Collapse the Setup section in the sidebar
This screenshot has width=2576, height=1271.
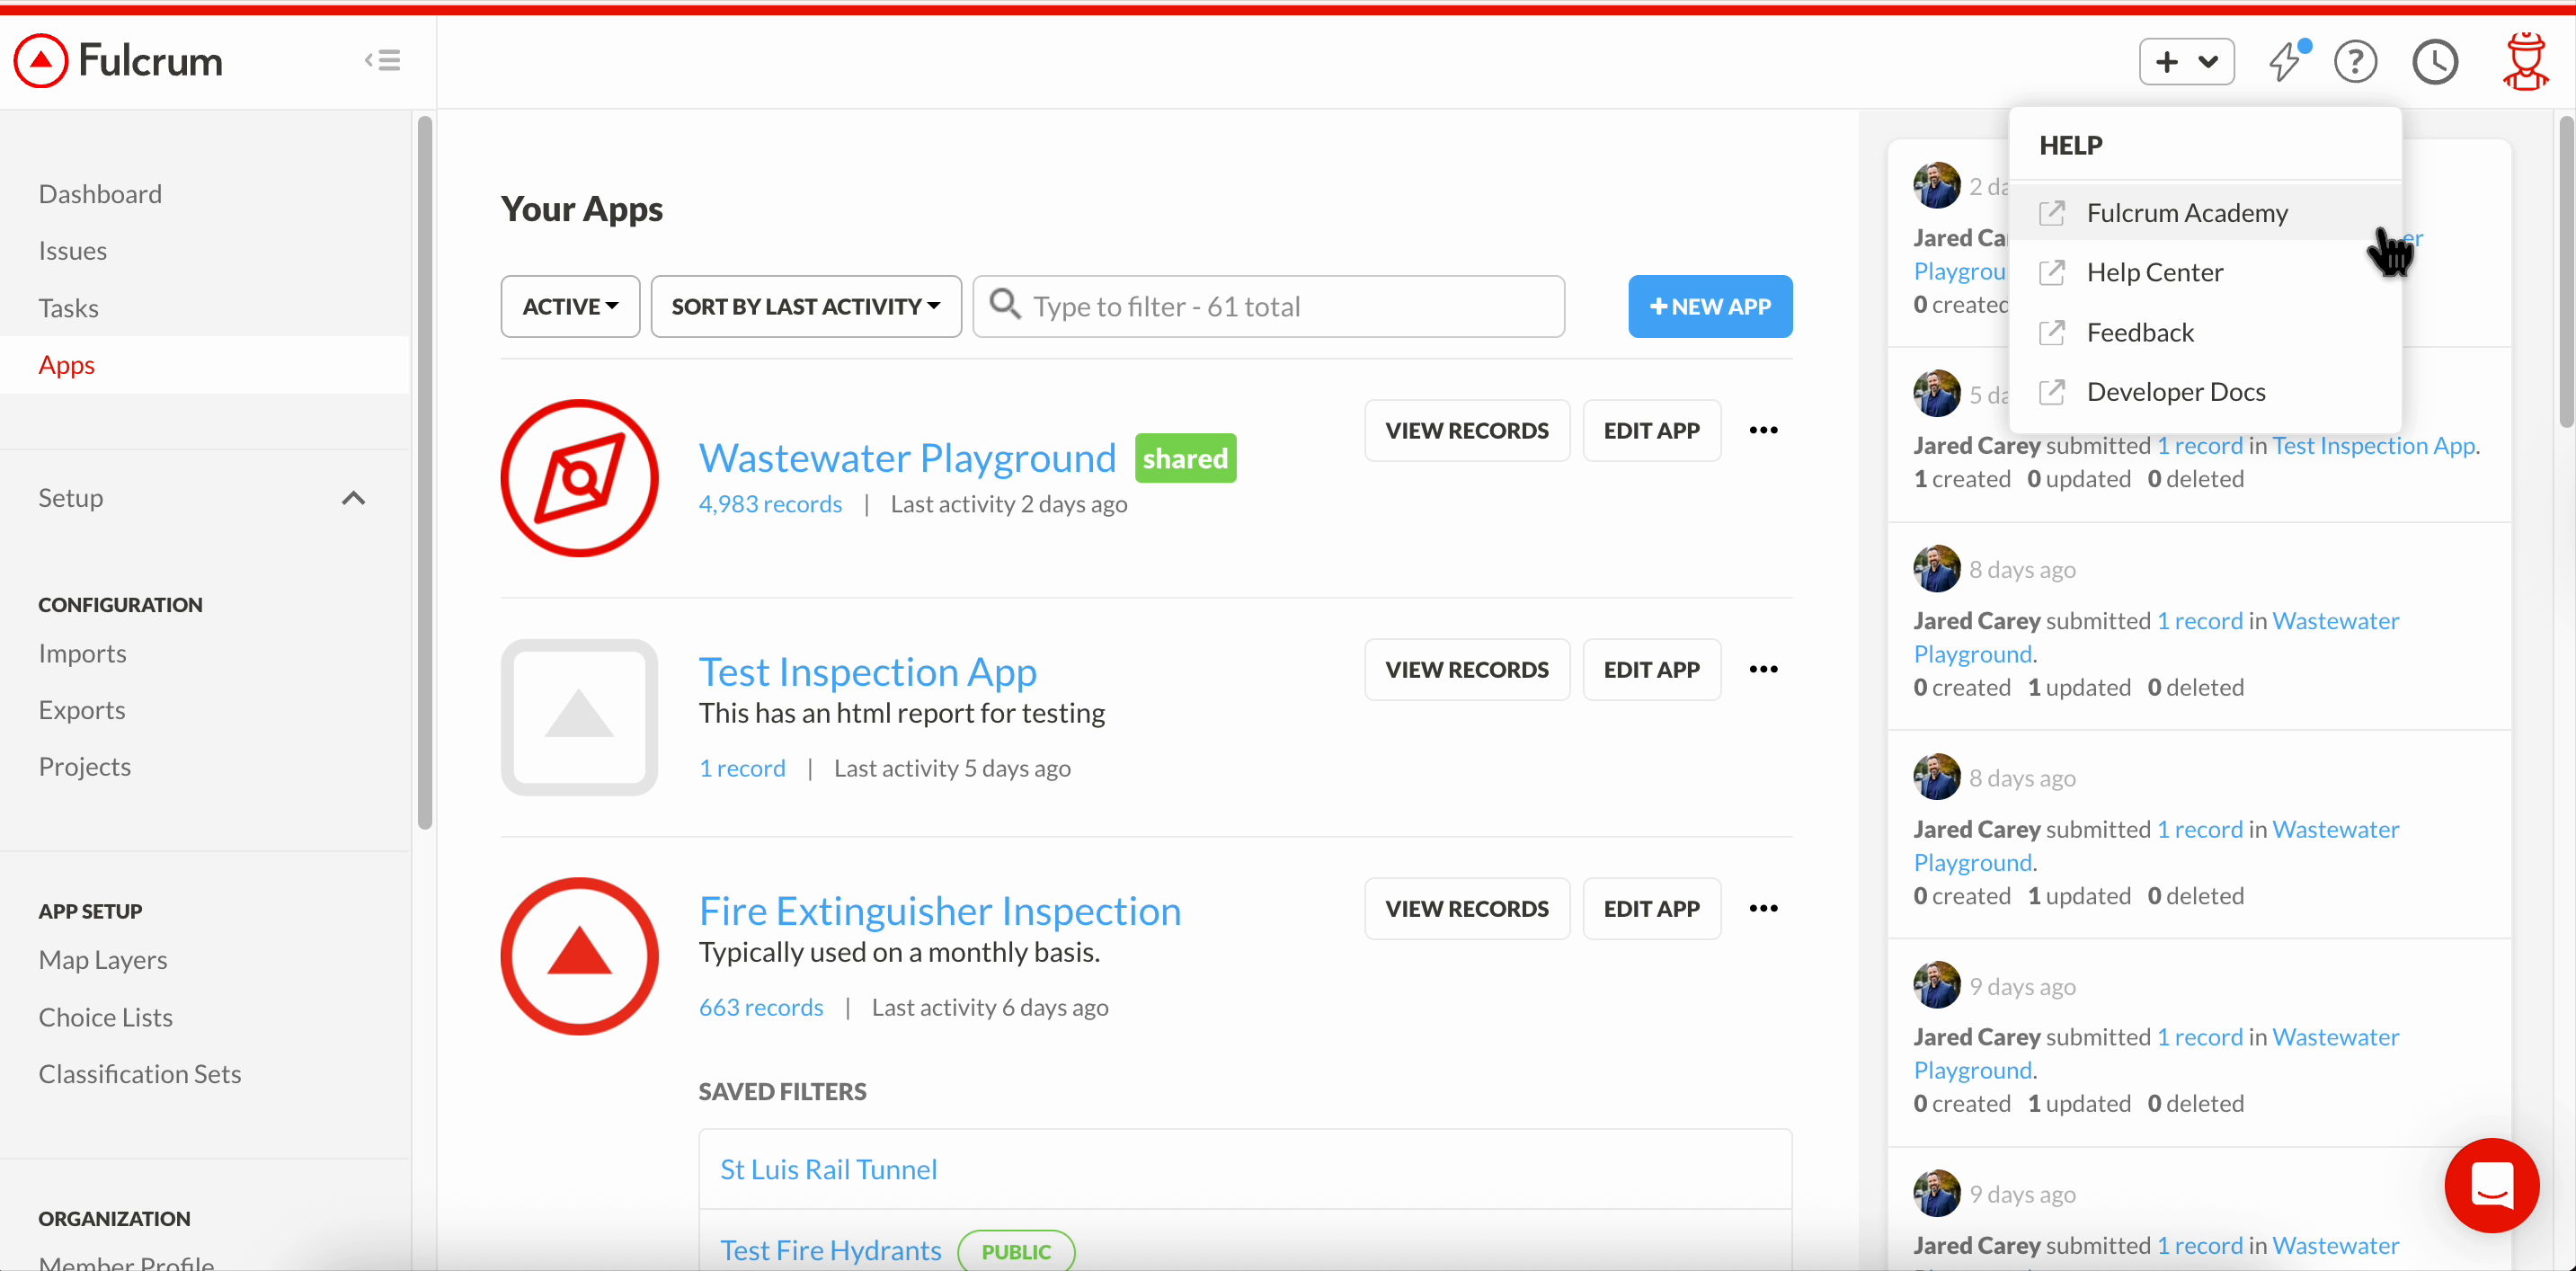click(353, 497)
